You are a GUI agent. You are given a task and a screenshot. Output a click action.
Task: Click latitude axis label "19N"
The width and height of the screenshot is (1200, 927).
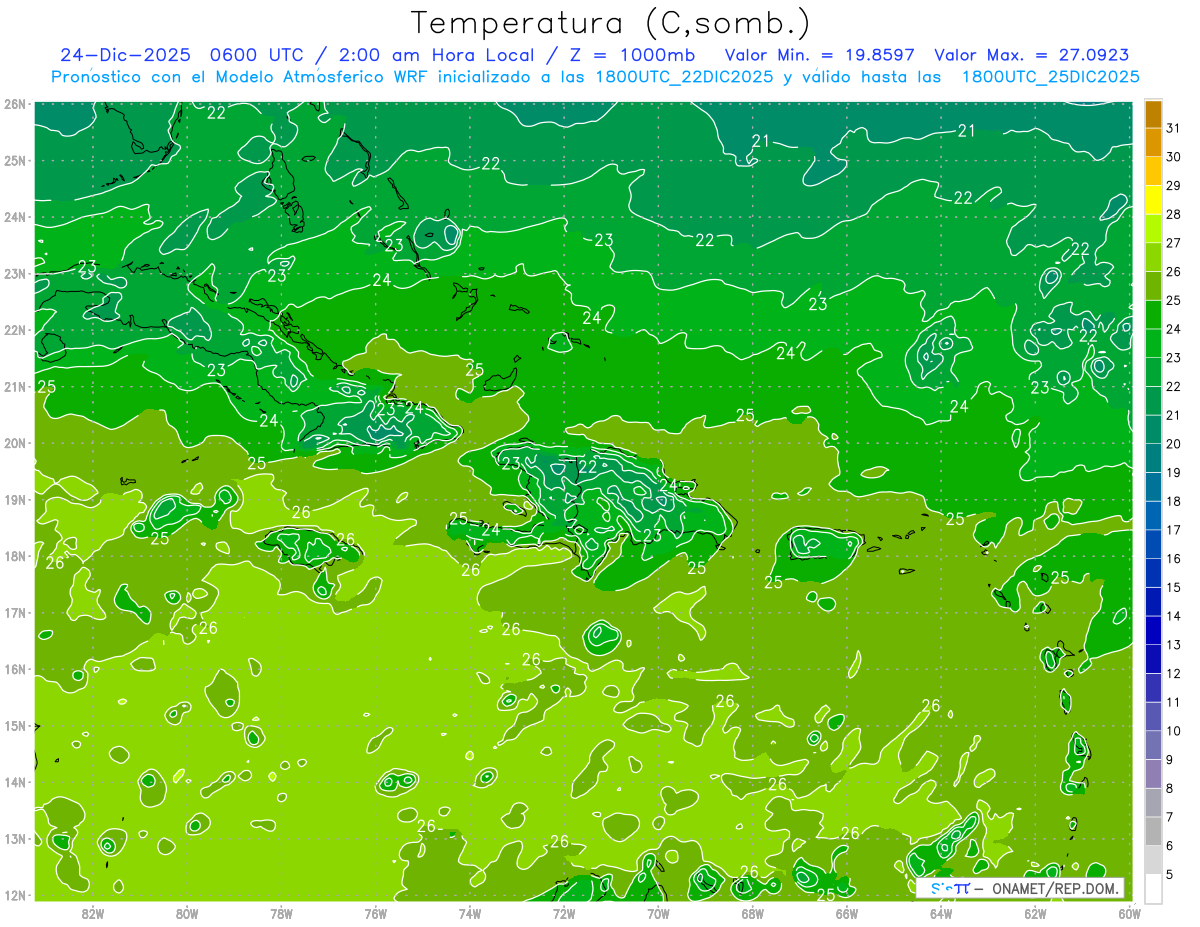(x=15, y=499)
